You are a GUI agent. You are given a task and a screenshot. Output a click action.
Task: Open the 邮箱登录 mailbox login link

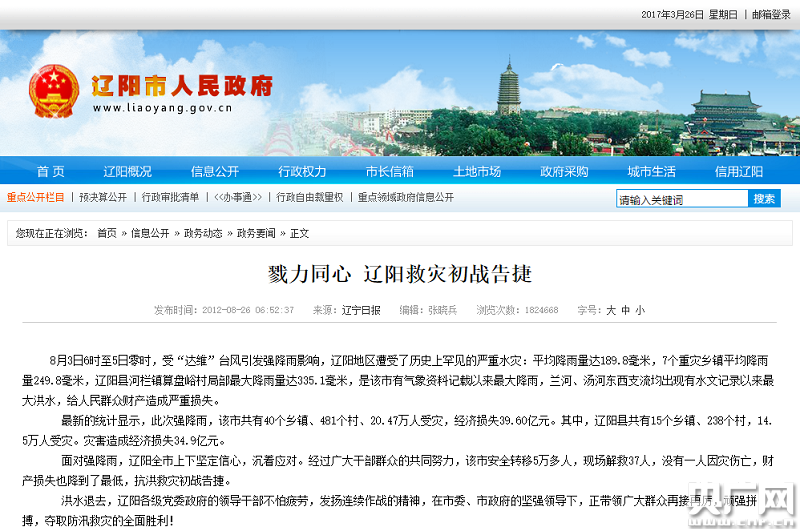(769, 14)
